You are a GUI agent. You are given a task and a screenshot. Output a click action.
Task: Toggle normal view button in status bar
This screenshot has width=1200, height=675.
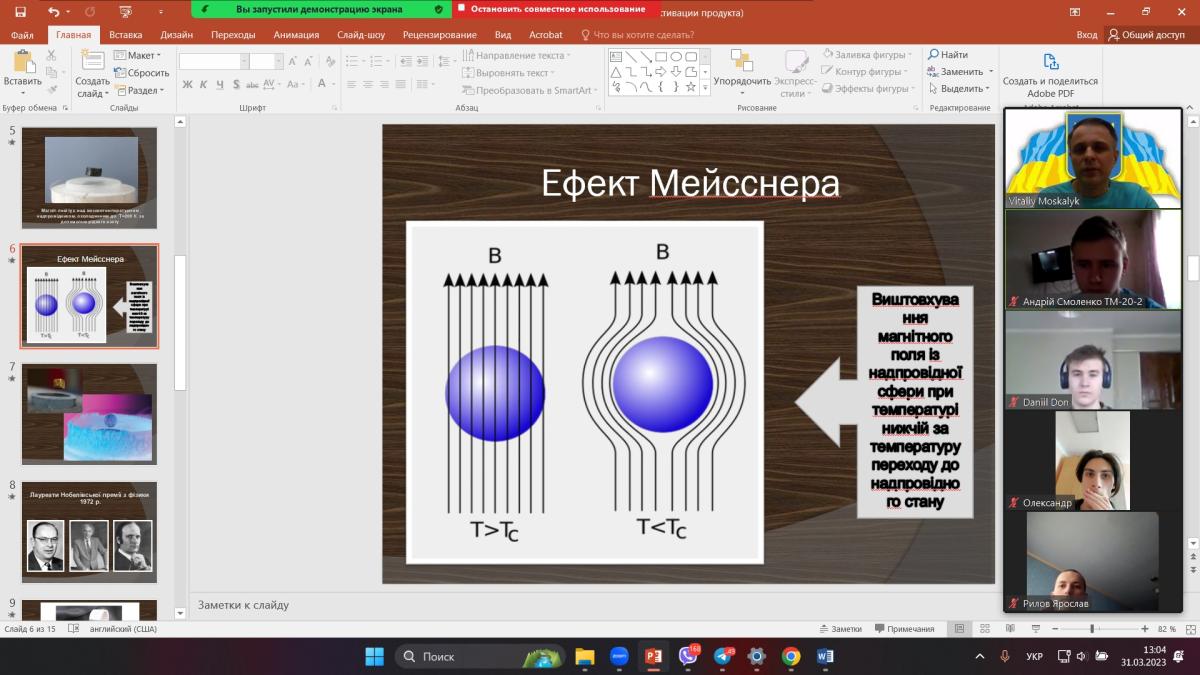(x=959, y=629)
